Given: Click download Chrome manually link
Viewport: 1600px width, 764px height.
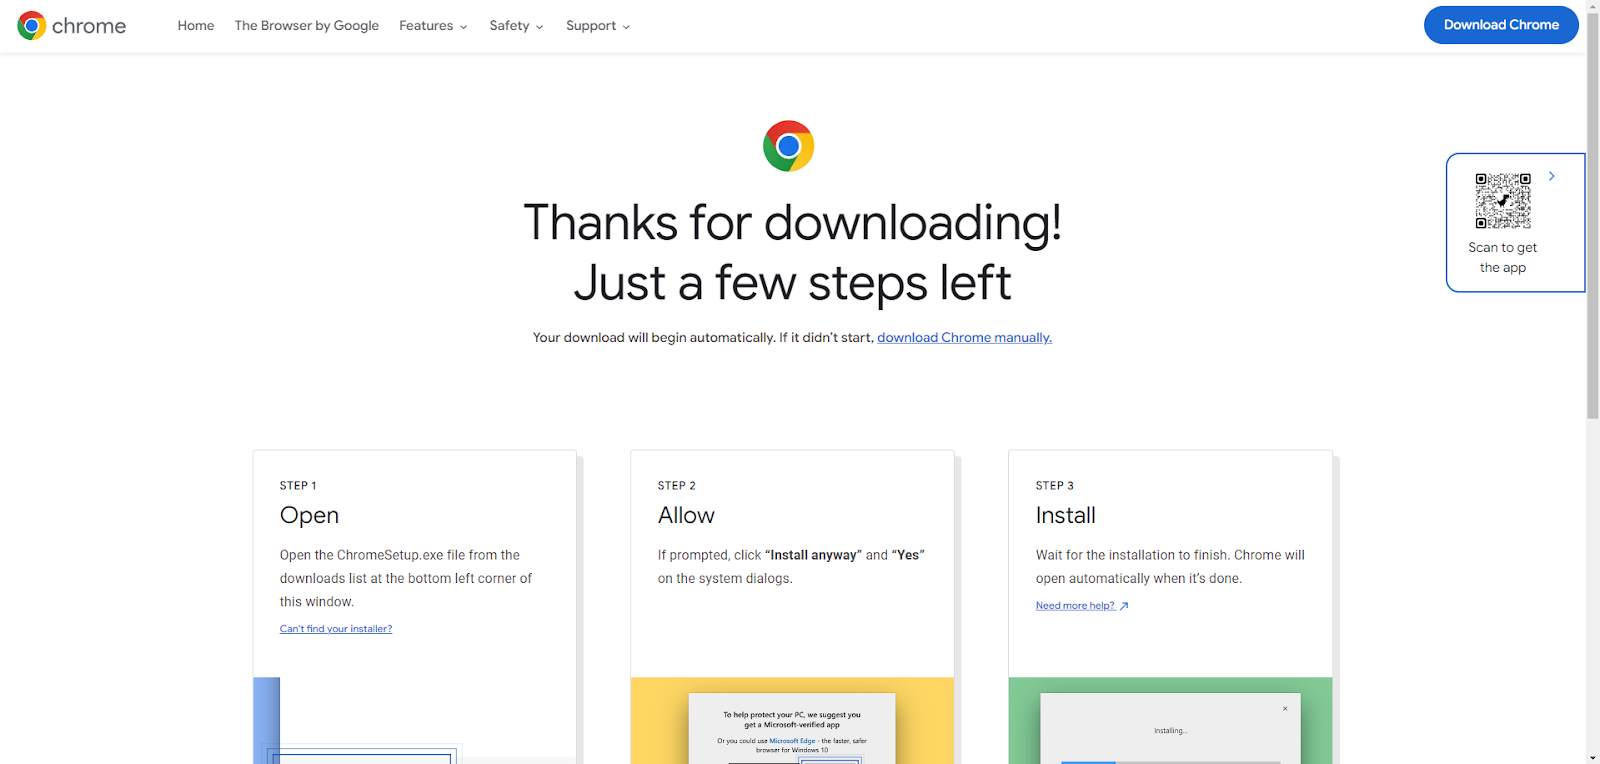Looking at the screenshot, I should pos(964,338).
